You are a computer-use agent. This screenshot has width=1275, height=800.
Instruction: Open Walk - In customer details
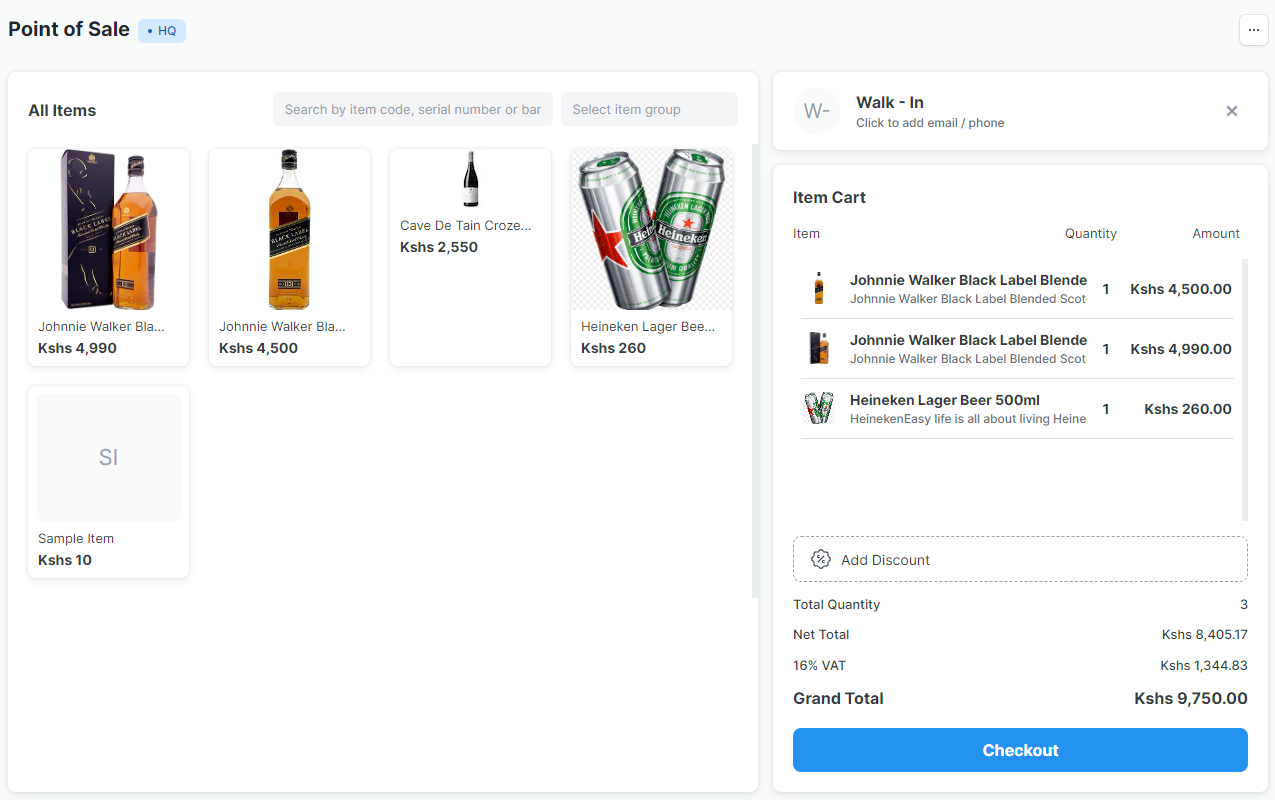coord(930,111)
